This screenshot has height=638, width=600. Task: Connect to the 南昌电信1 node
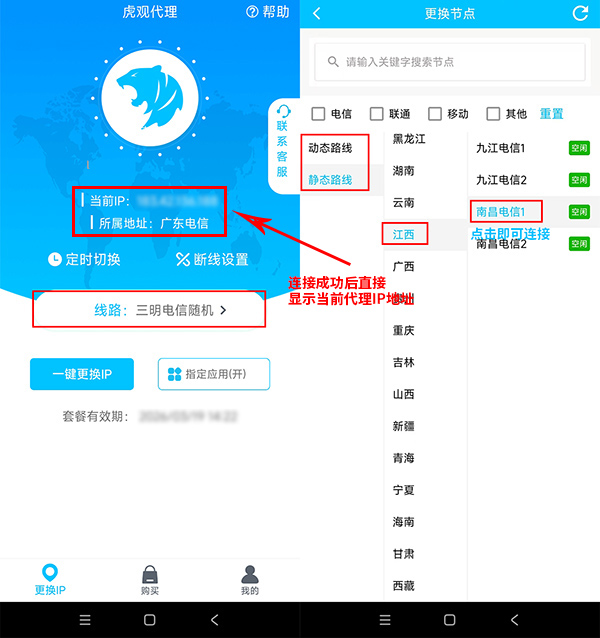pos(501,212)
